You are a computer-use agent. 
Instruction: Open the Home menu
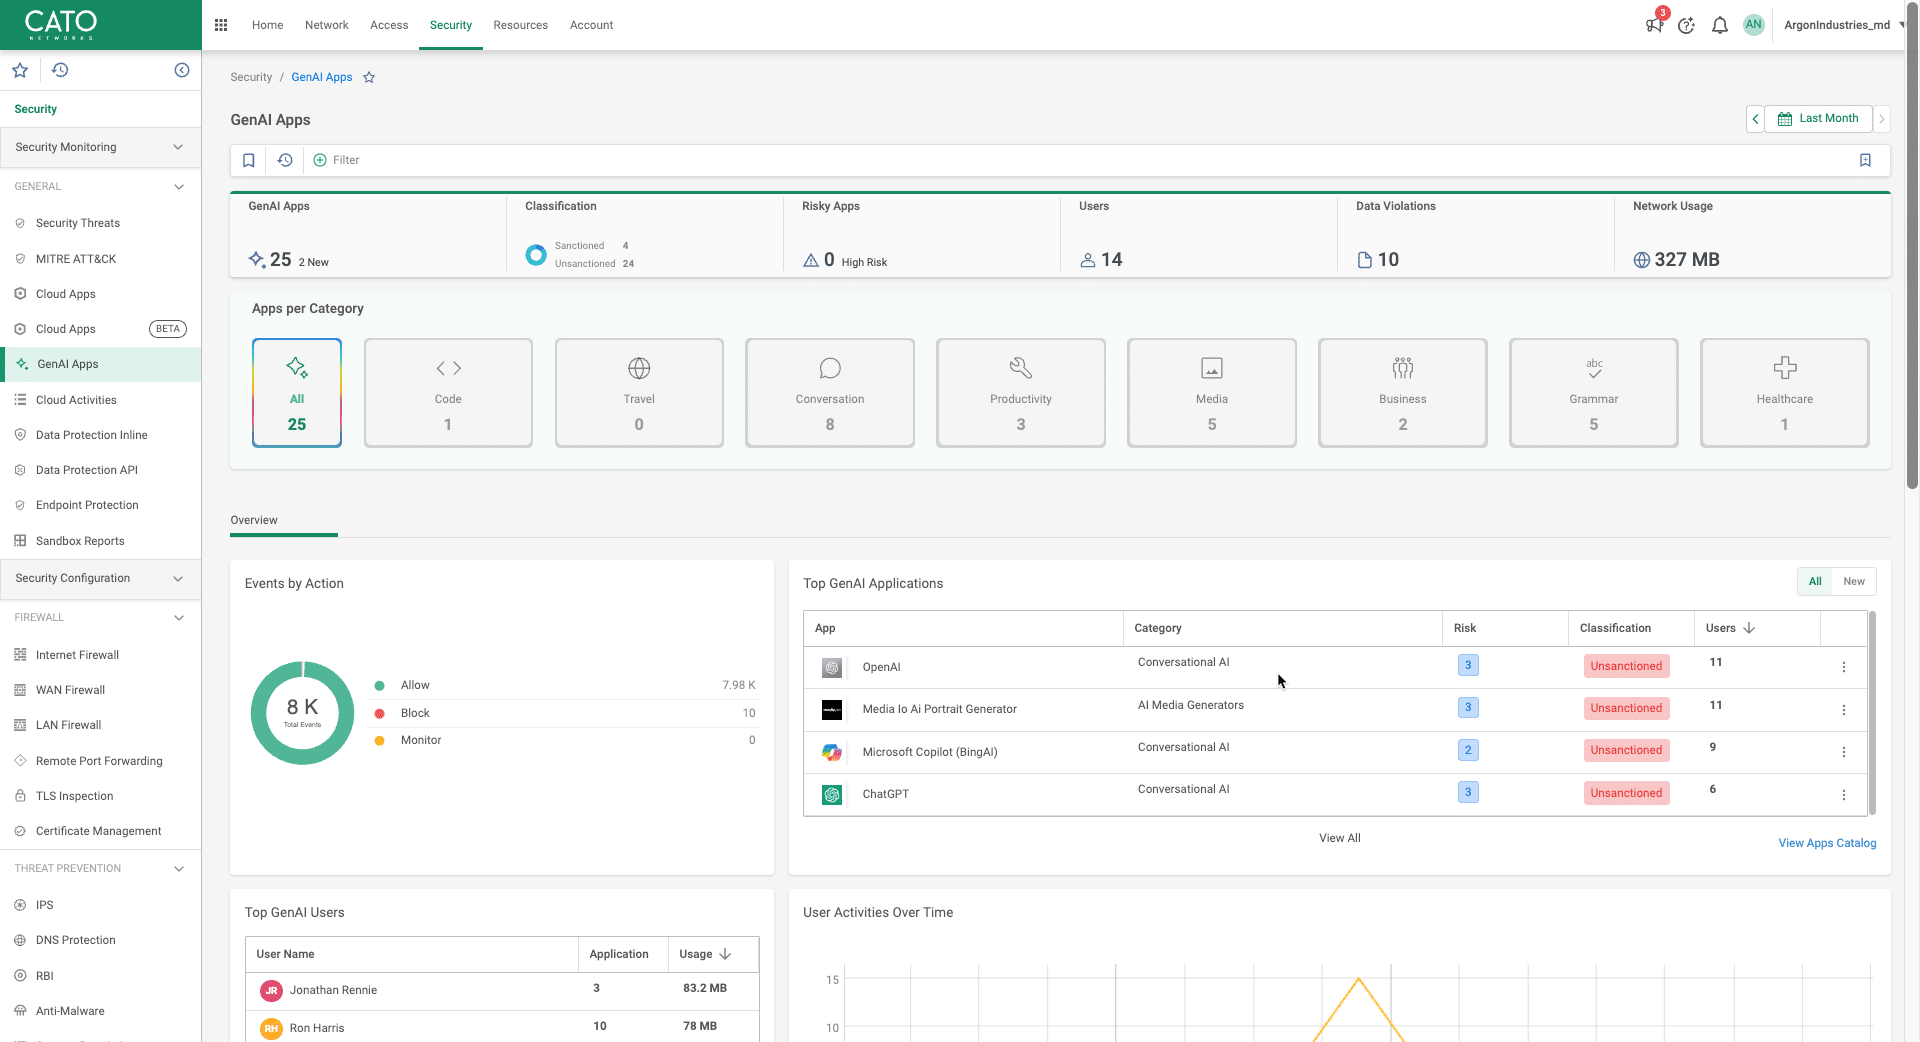[267, 25]
